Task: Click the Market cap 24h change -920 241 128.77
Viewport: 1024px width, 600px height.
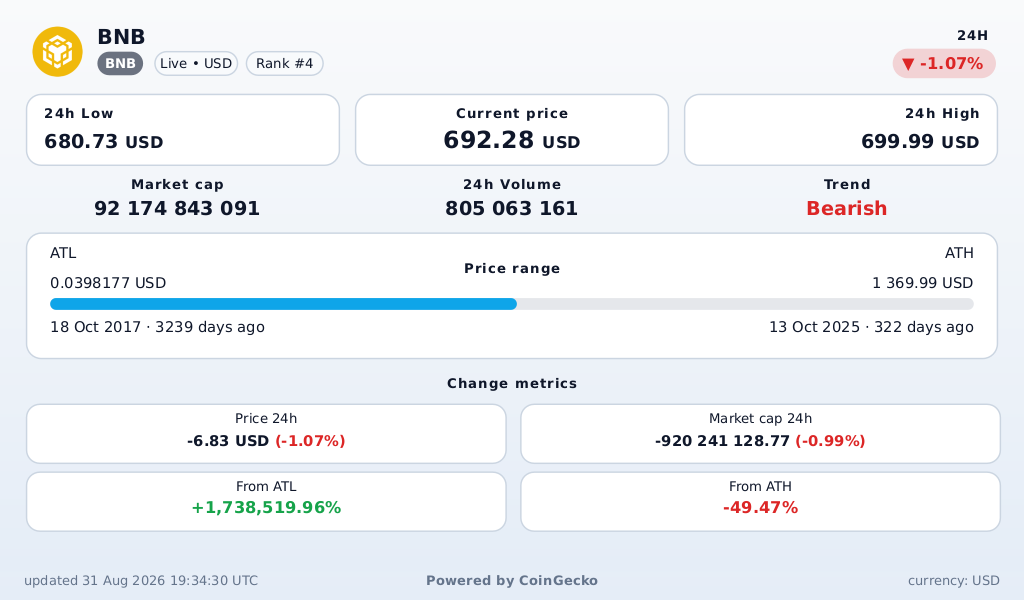Action: [722, 441]
